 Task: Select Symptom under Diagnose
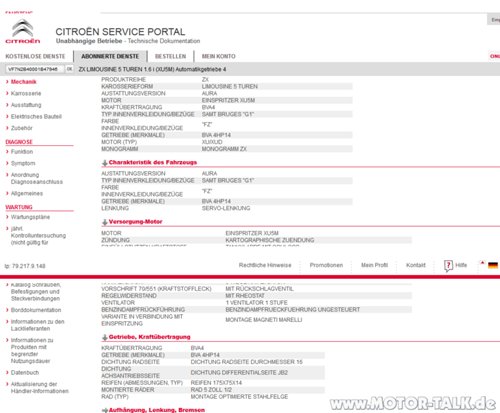23,163
